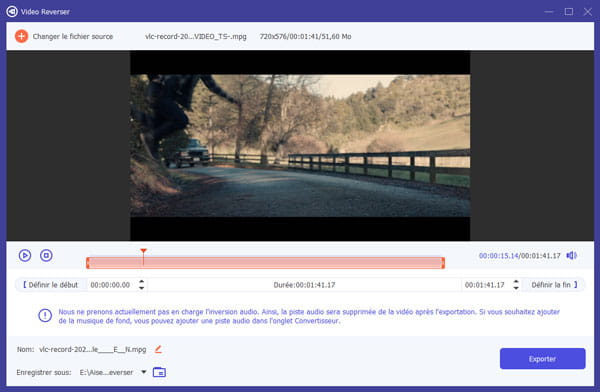Increase end time with up stepper arrow
This screenshot has width=600, height=392.
pos(516,282)
